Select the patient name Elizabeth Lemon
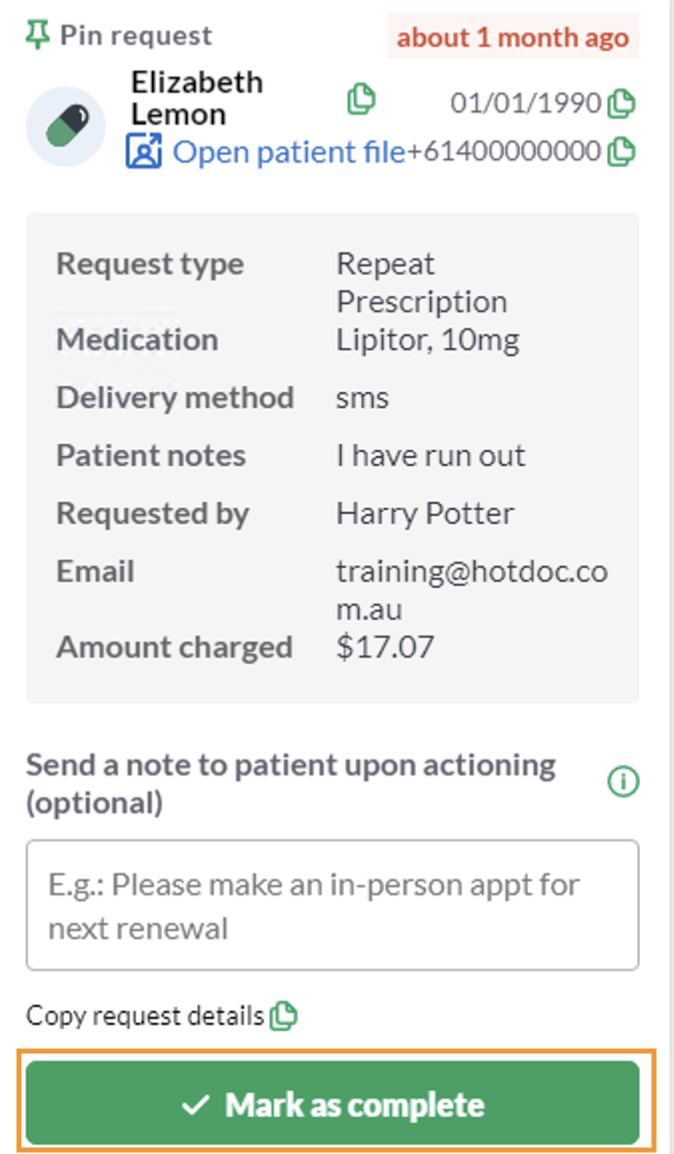The image size is (674, 1154). [x=196, y=98]
